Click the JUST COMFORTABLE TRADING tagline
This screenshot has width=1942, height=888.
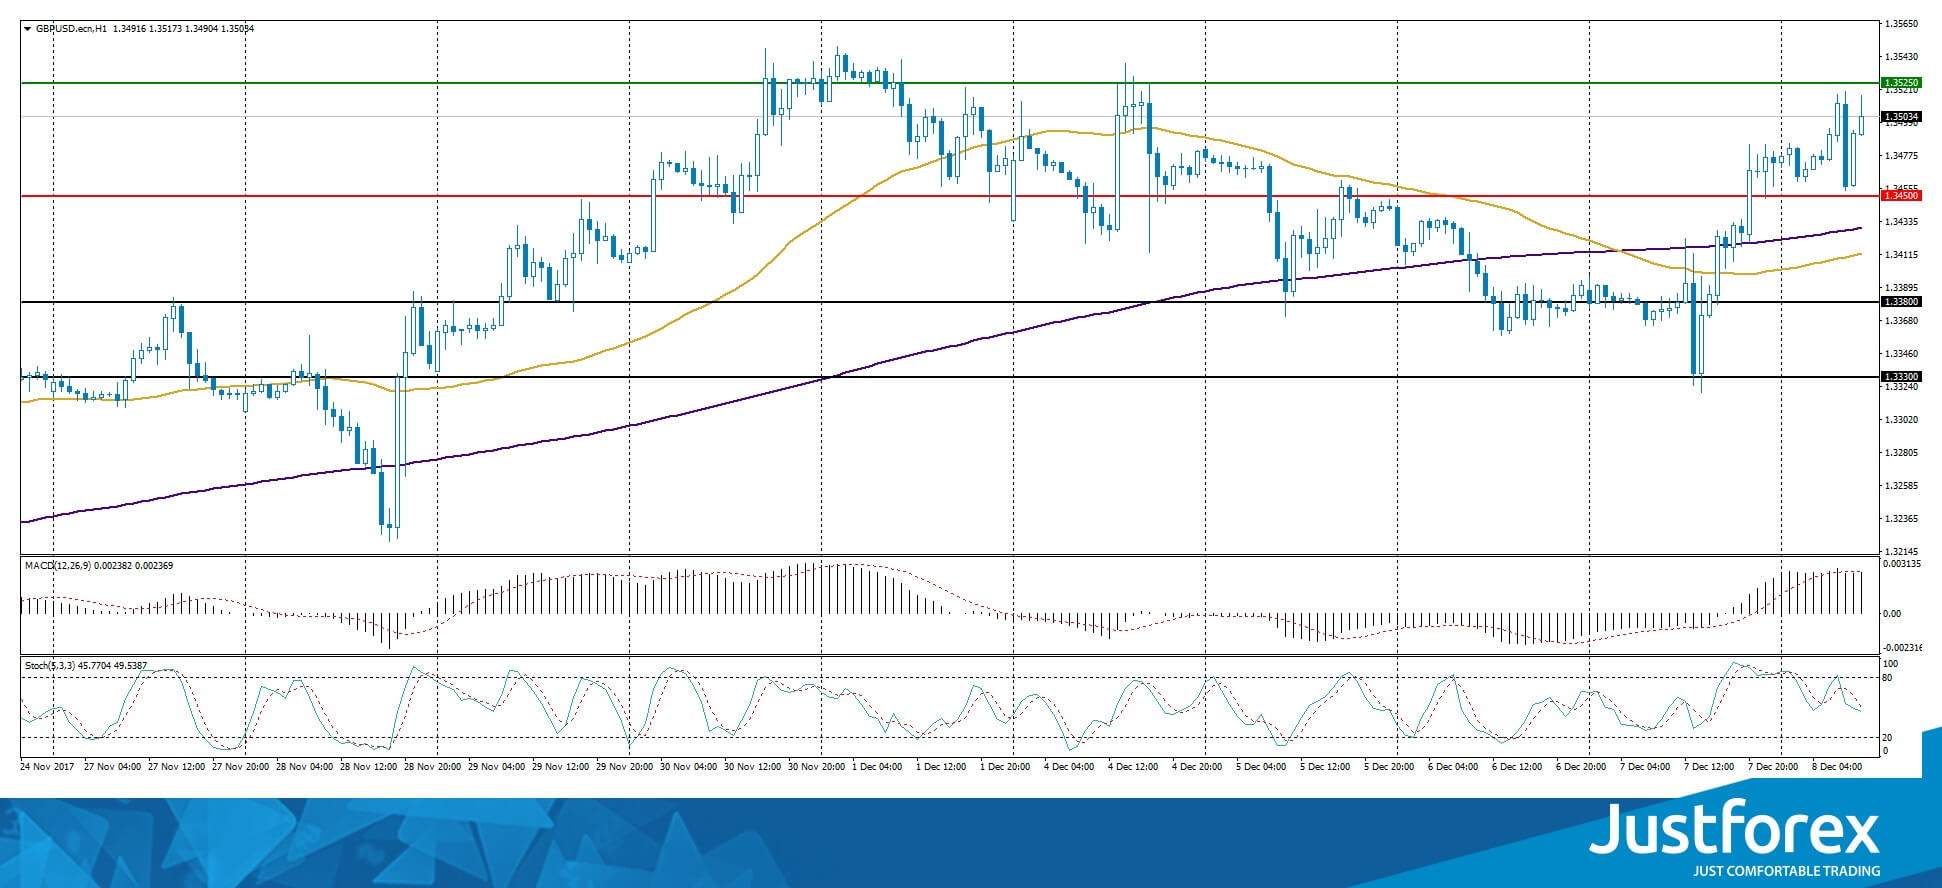(1786, 871)
